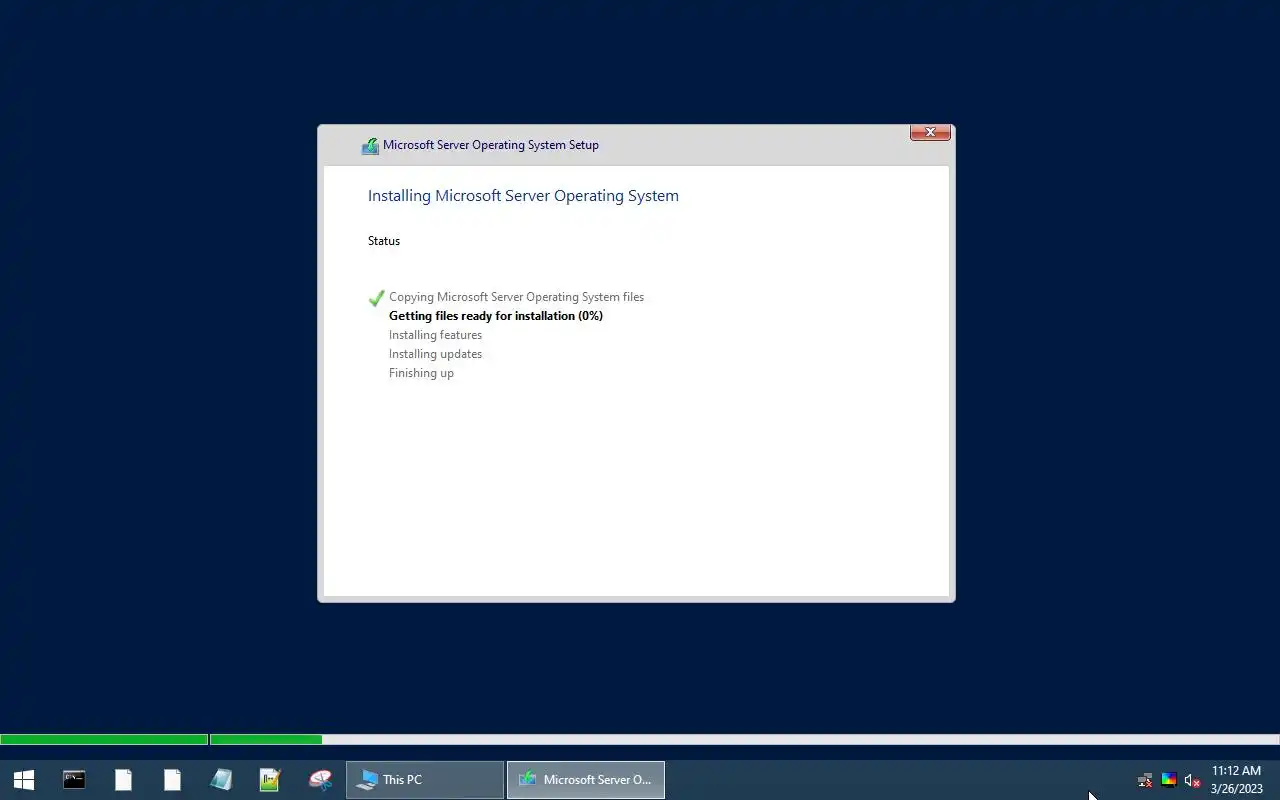This screenshot has height=800, width=1280.
Task: Click the "Finishing up" step
Action: [x=421, y=373]
